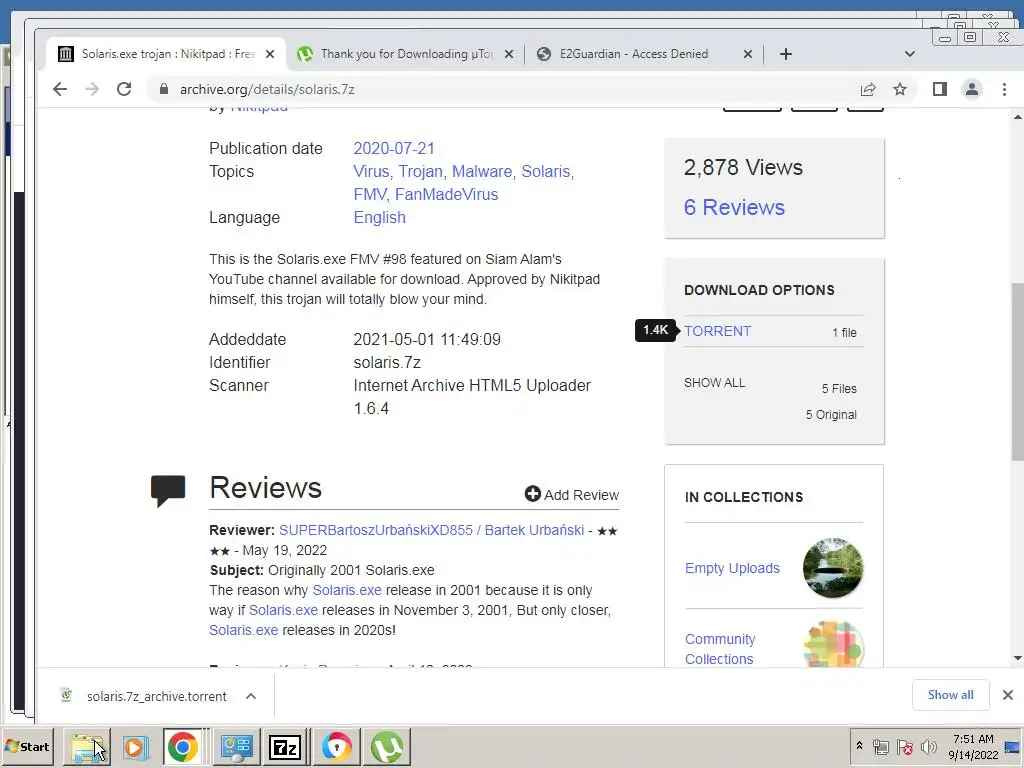1024x768 pixels.
Task: Close the downloads bar
Action: [x=1008, y=695]
